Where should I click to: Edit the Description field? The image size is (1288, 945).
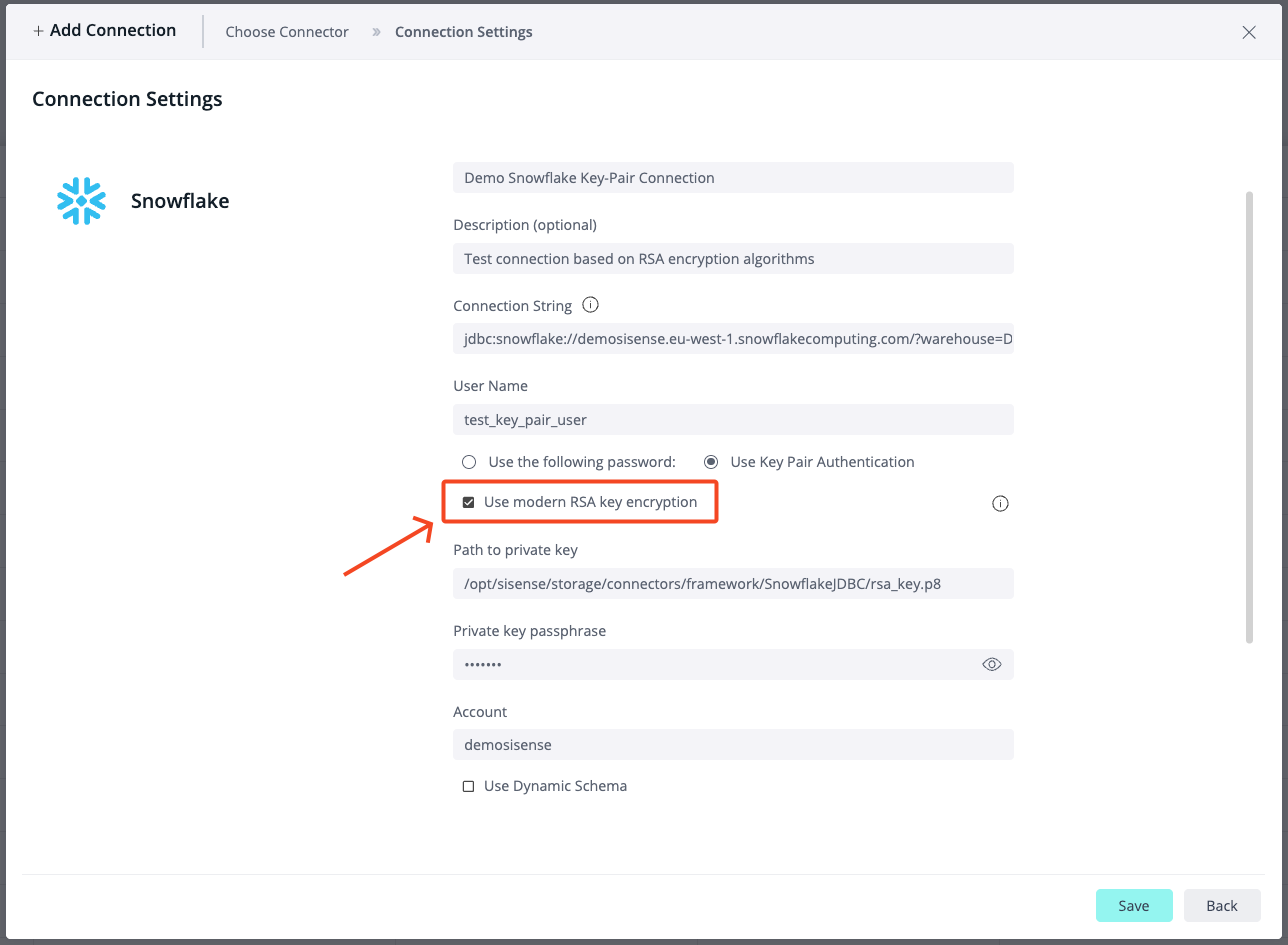733,259
